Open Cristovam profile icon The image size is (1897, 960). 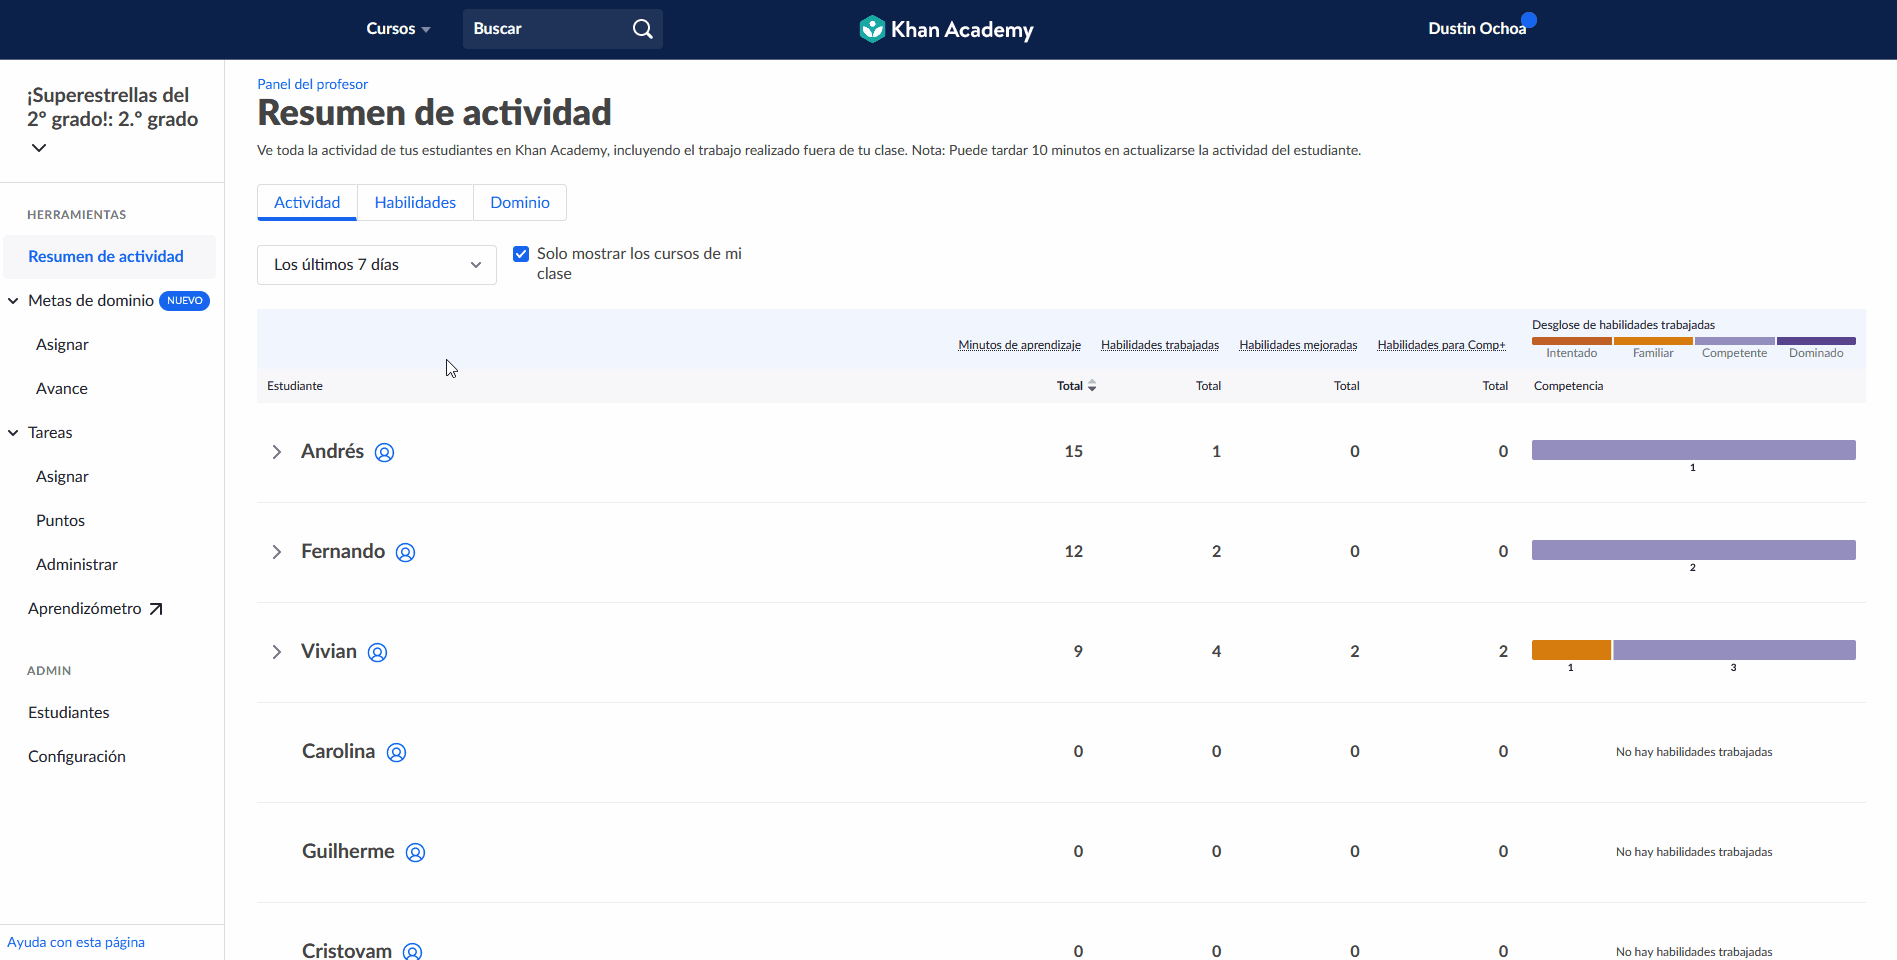(x=412, y=951)
